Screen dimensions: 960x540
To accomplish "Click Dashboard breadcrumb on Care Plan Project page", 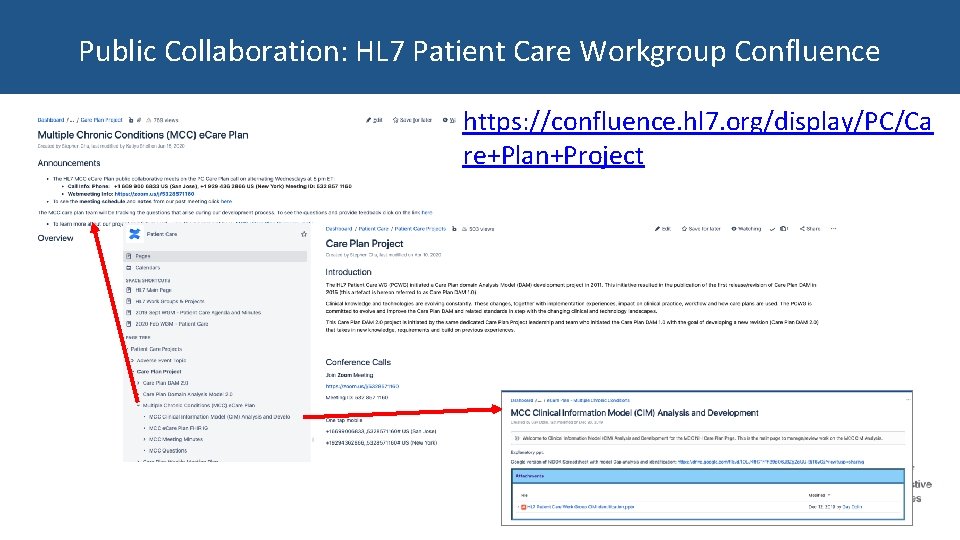I will click(x=339, y=229).
